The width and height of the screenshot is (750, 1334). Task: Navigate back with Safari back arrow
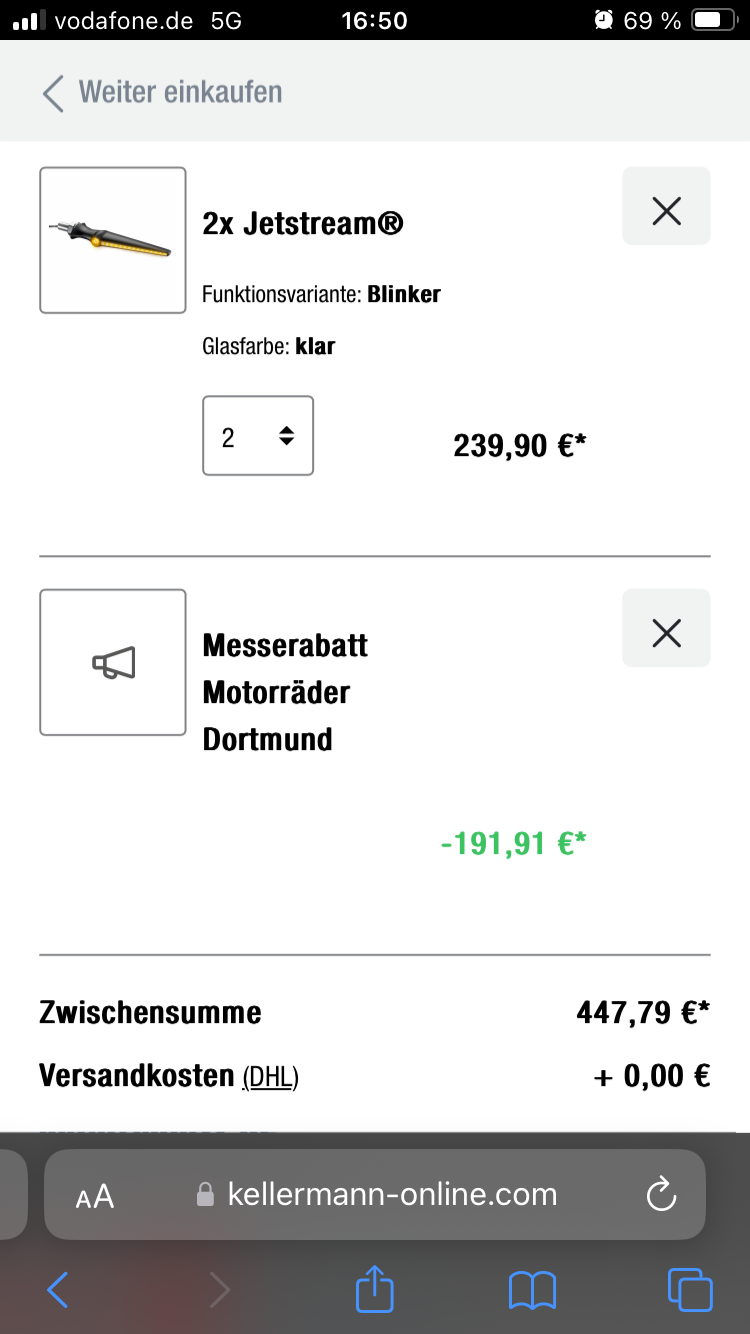point(58,1290)
